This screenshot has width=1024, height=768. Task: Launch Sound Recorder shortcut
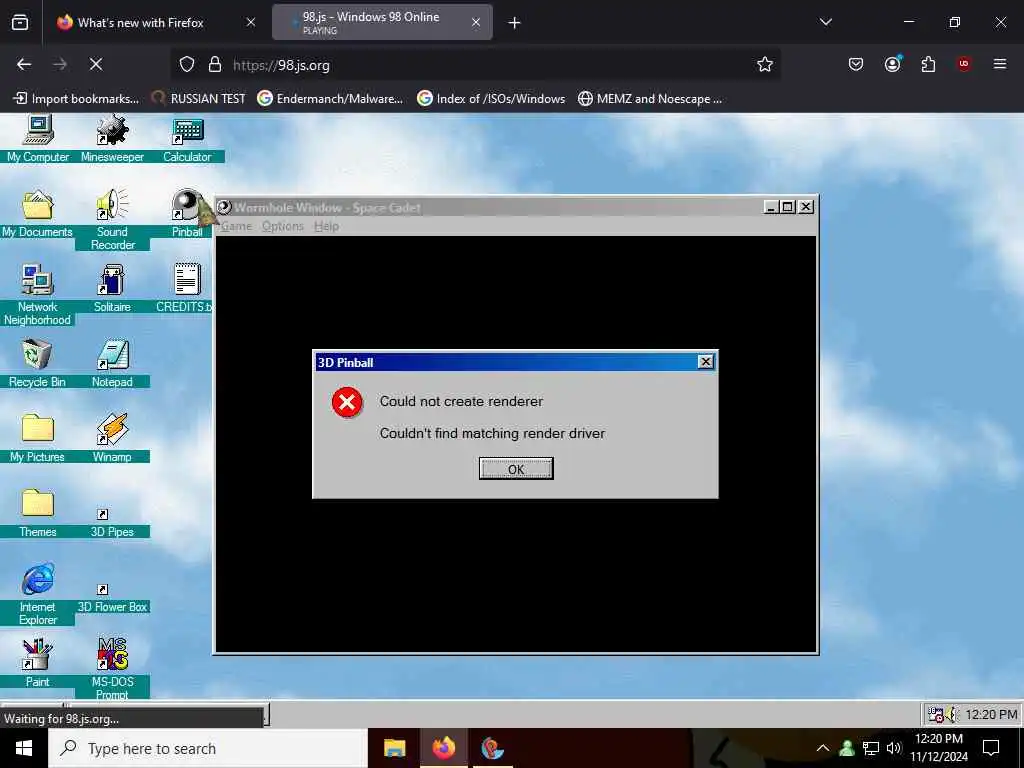112,219
